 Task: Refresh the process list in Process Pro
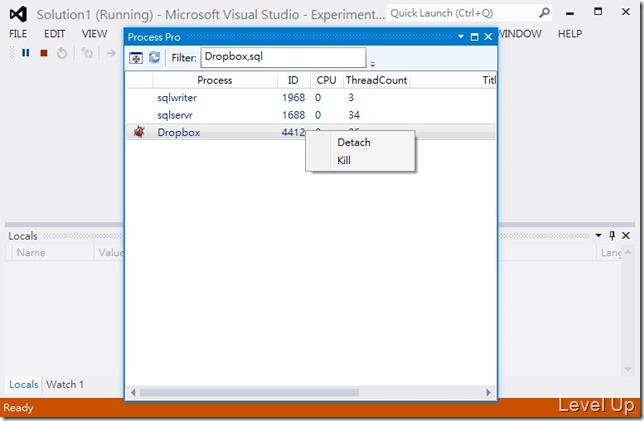click(154, 57)
